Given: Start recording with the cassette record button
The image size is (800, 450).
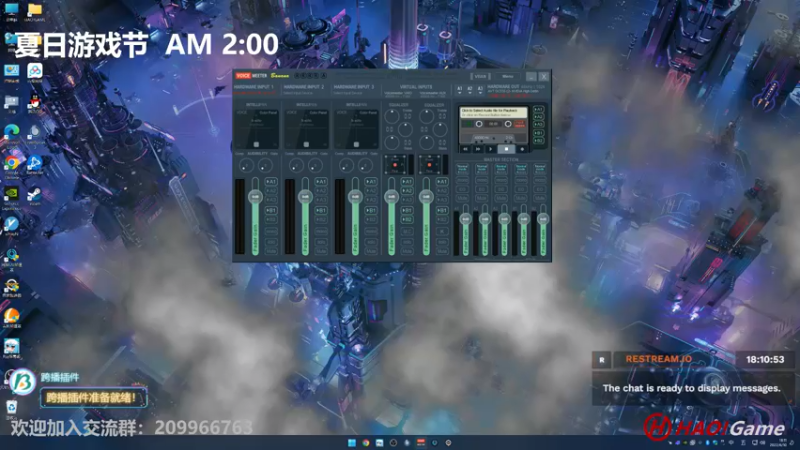Looking at the screenshot, I should pos(521,149).
